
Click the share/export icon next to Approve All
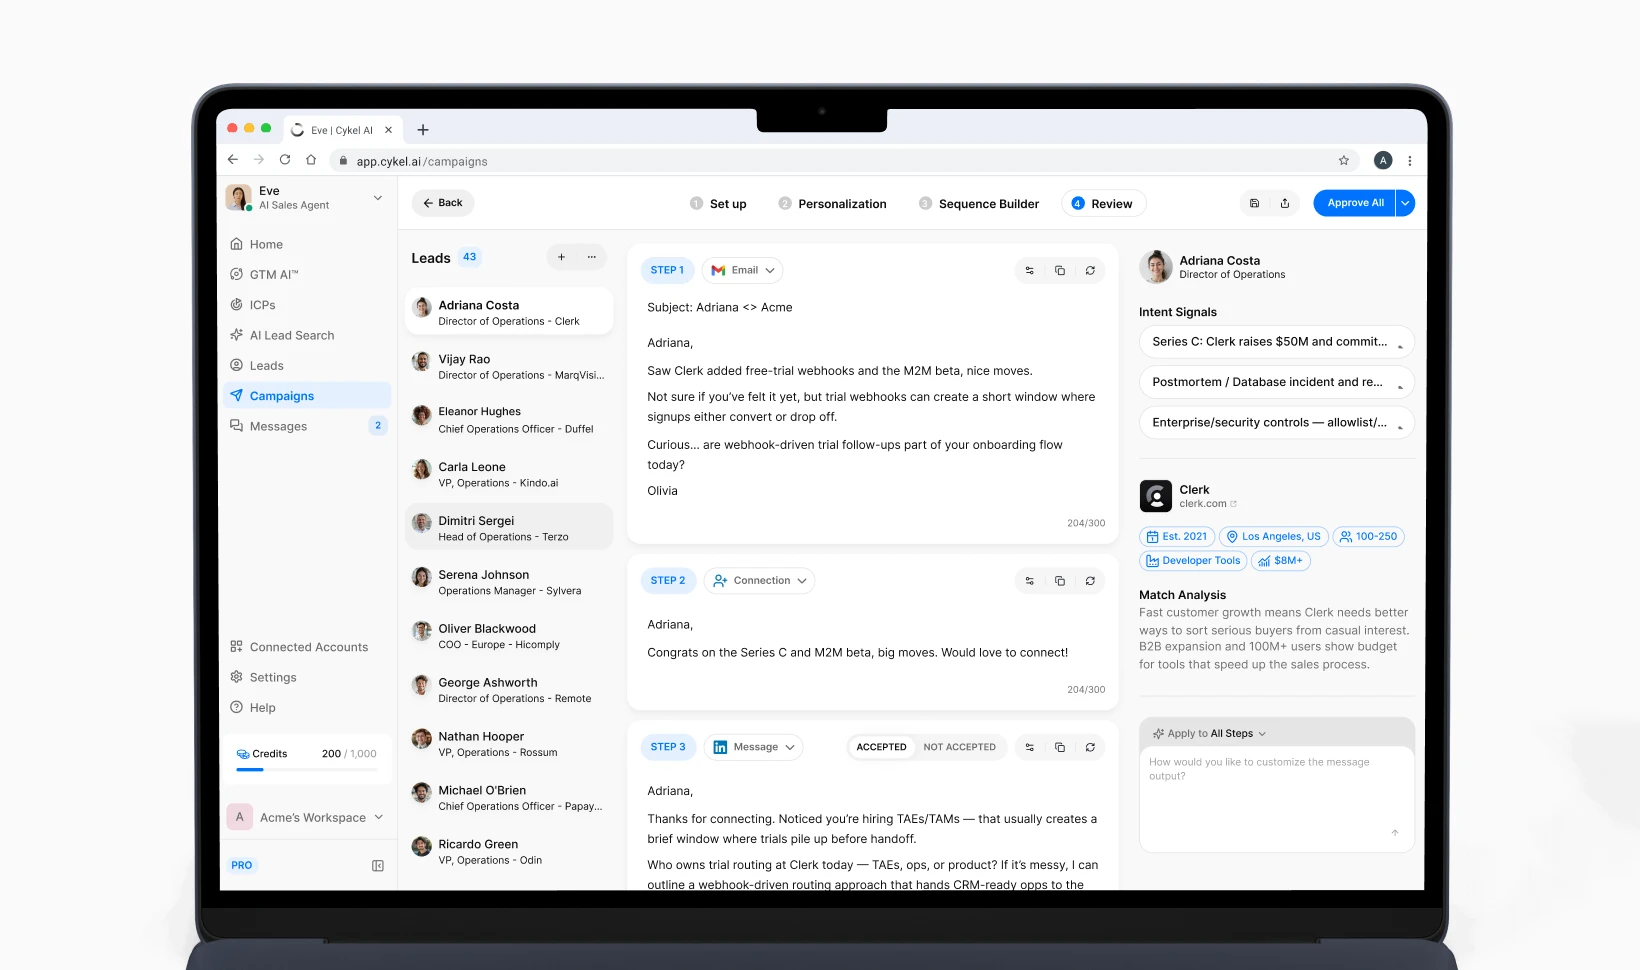click(x=1285, y=203)
